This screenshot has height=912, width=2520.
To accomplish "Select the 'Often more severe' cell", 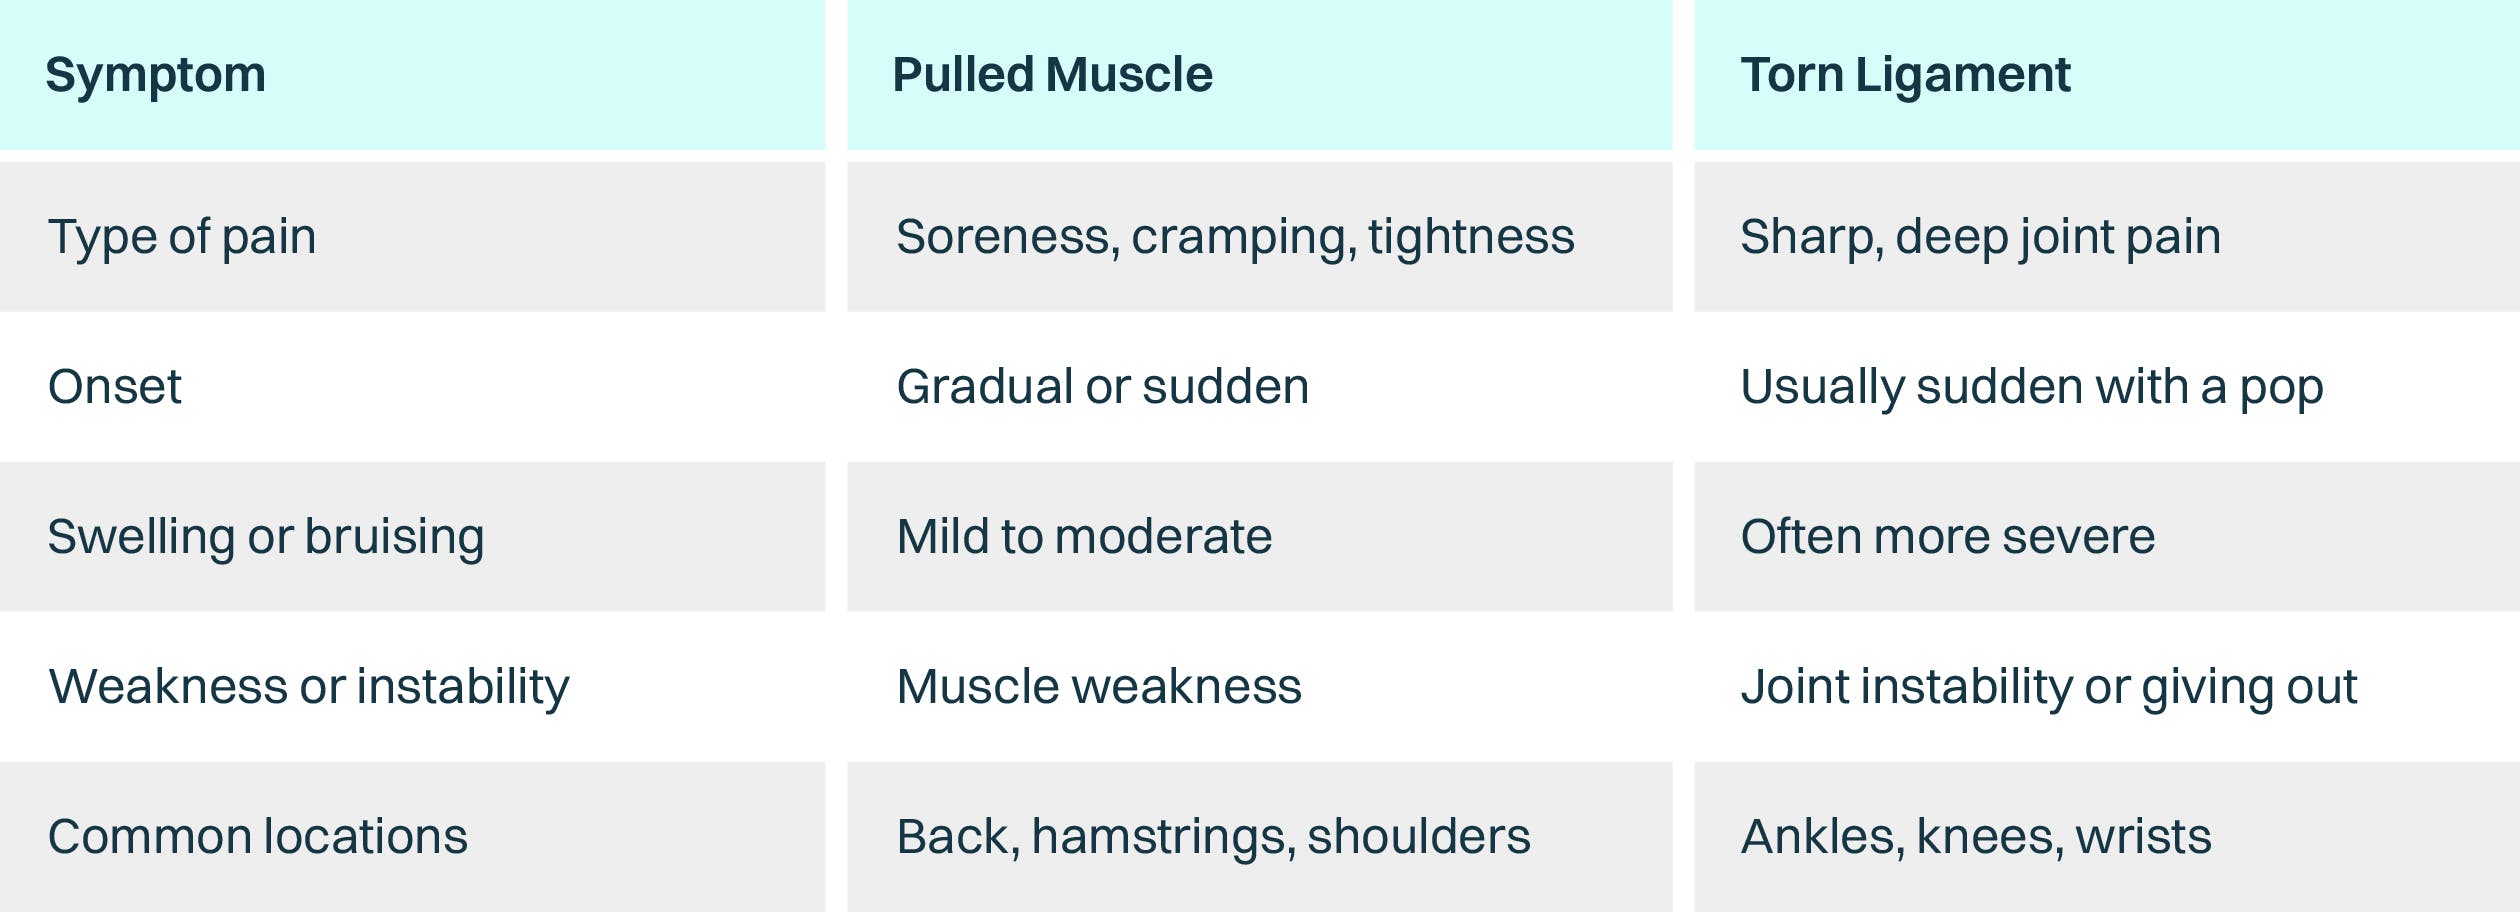I will (x=1947, y=537).
